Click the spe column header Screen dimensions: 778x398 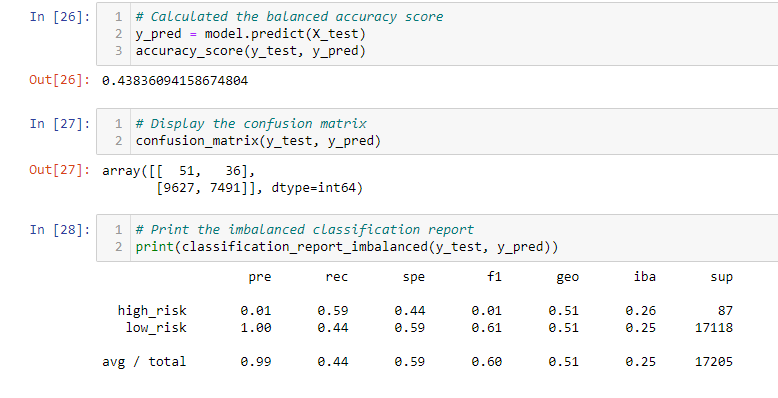(414, 277)
